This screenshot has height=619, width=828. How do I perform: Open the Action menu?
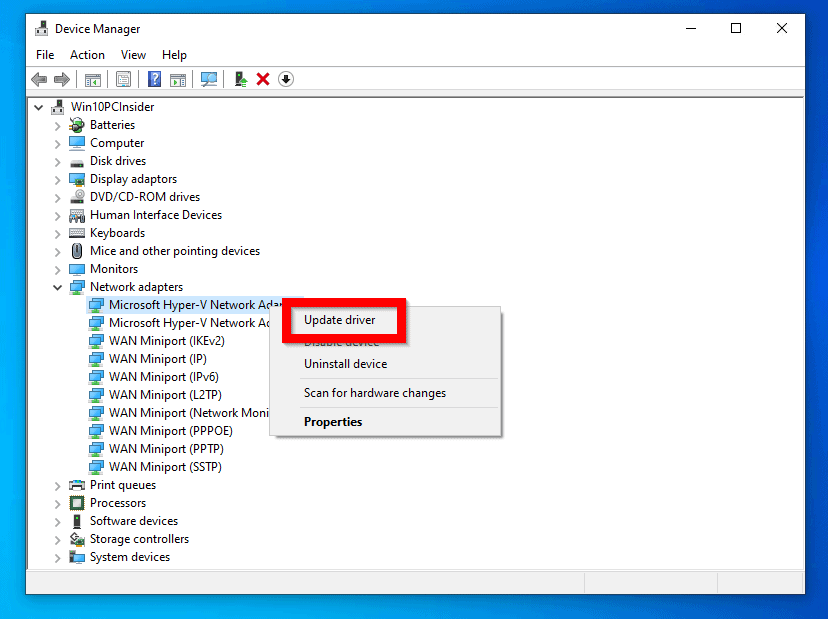(87, 55)
